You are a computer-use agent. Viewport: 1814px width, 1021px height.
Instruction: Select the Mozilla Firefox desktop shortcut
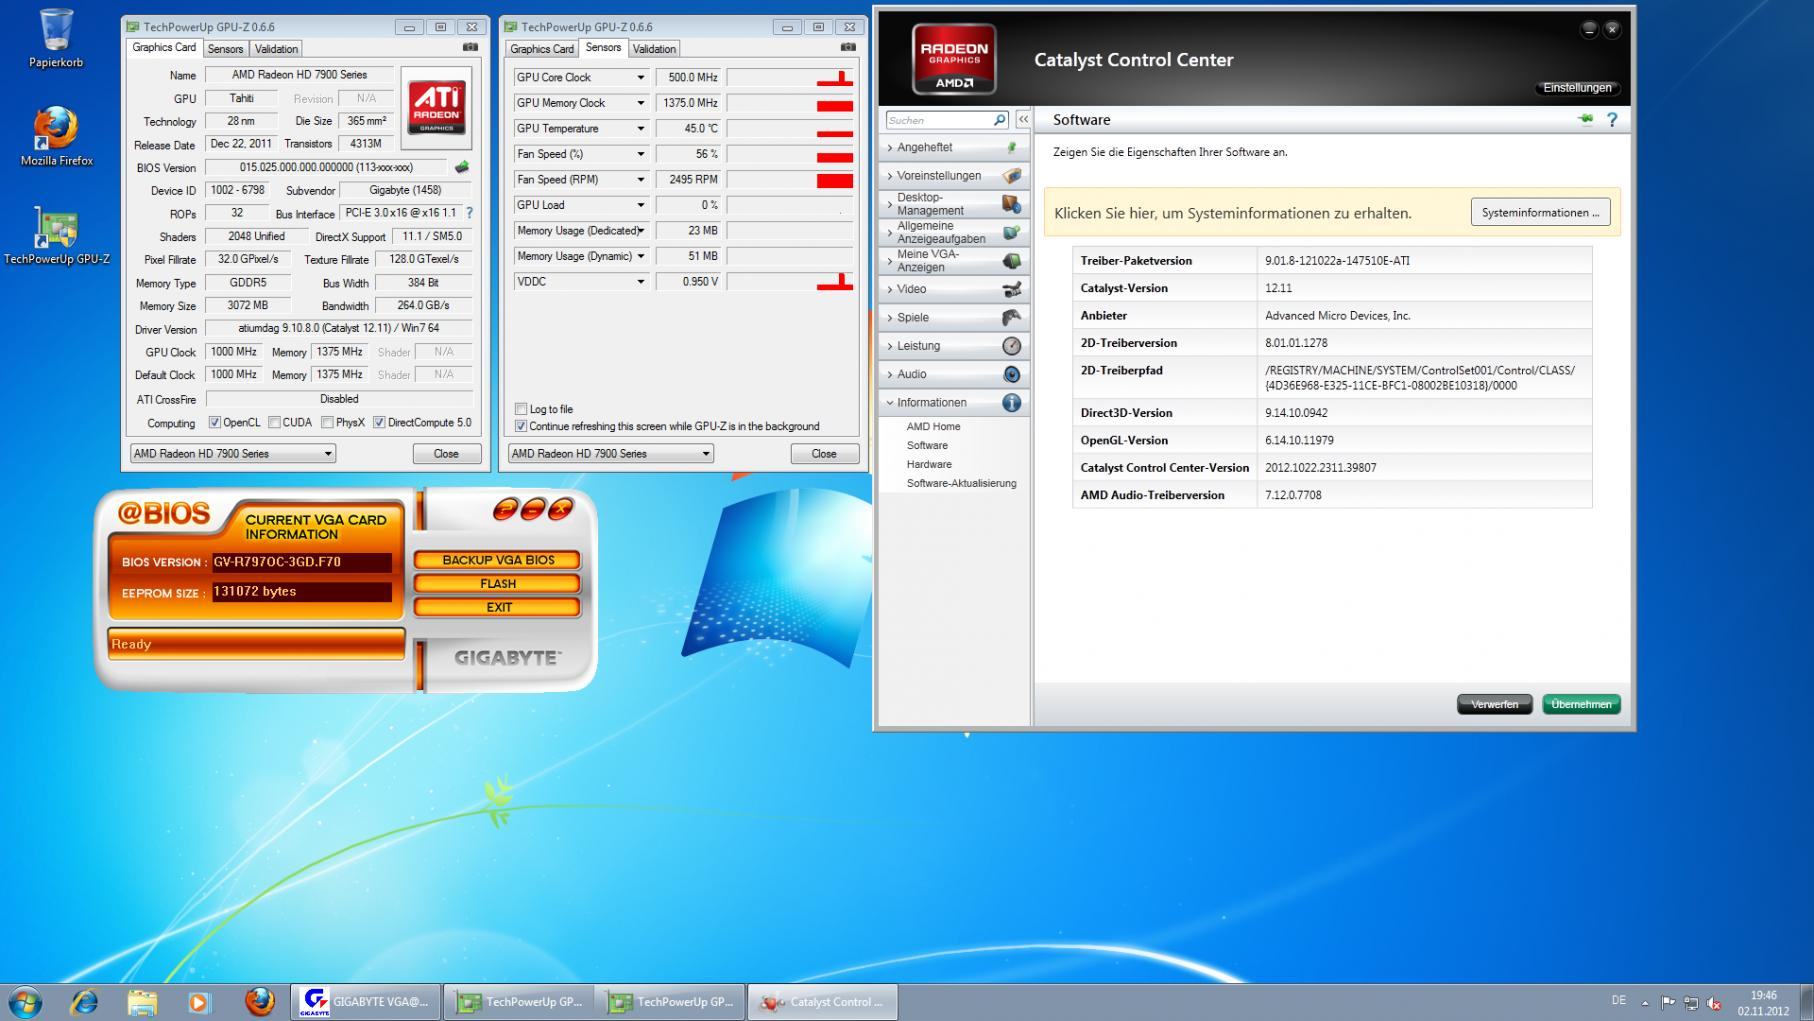click(x=56, y=136)
